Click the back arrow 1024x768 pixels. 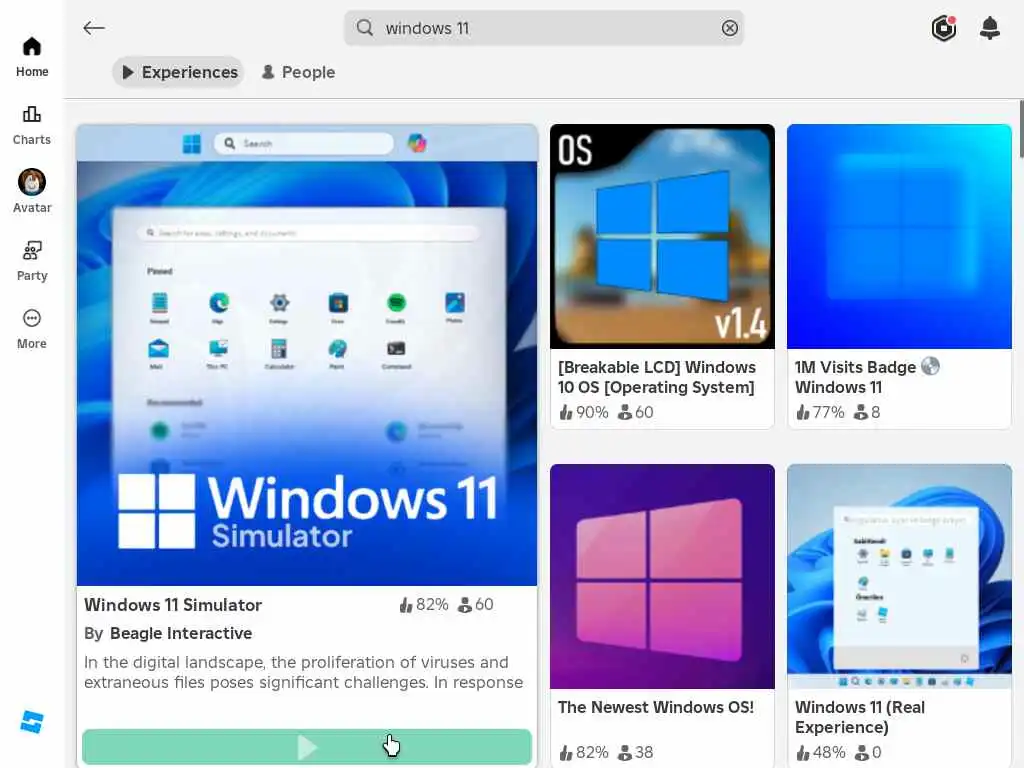[94, 28]
